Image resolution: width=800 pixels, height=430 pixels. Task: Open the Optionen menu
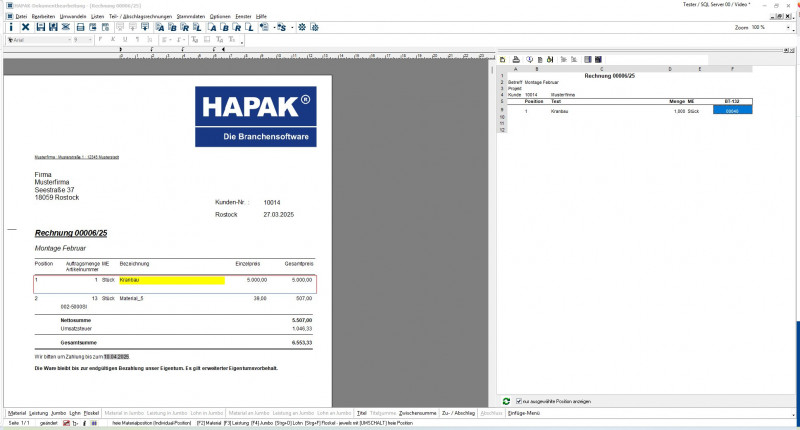pos(220,16)
